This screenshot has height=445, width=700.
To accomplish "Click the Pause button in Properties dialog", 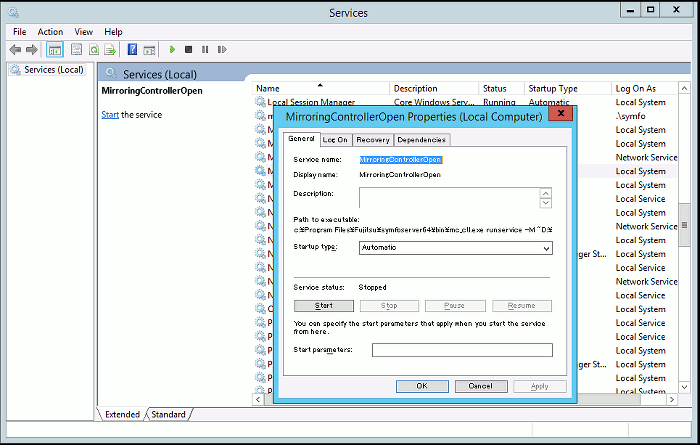I will pos(455,306).
